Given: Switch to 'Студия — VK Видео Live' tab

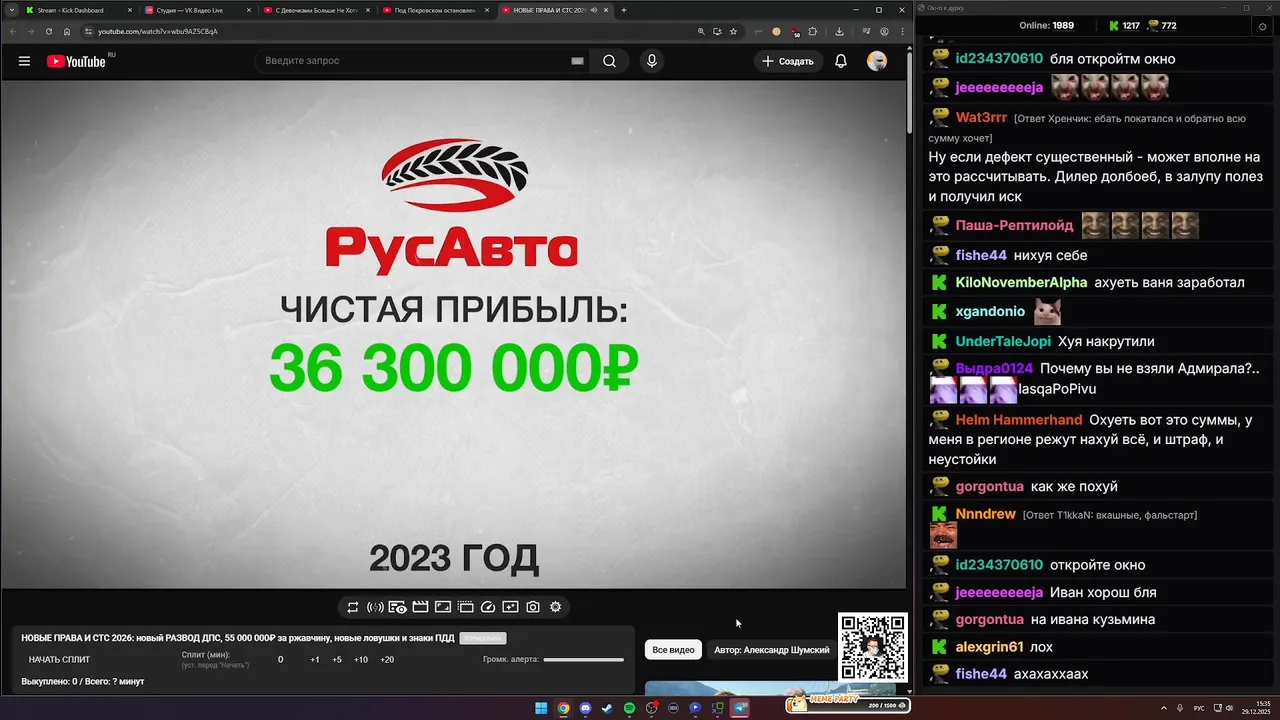Looking at the screenshot, I should 197,10.
